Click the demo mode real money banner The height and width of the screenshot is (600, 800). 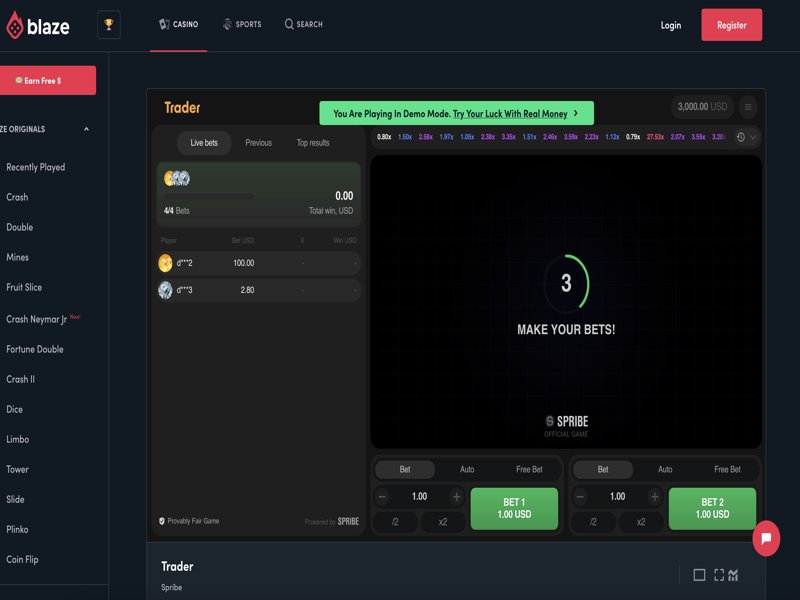pos(456,113)
